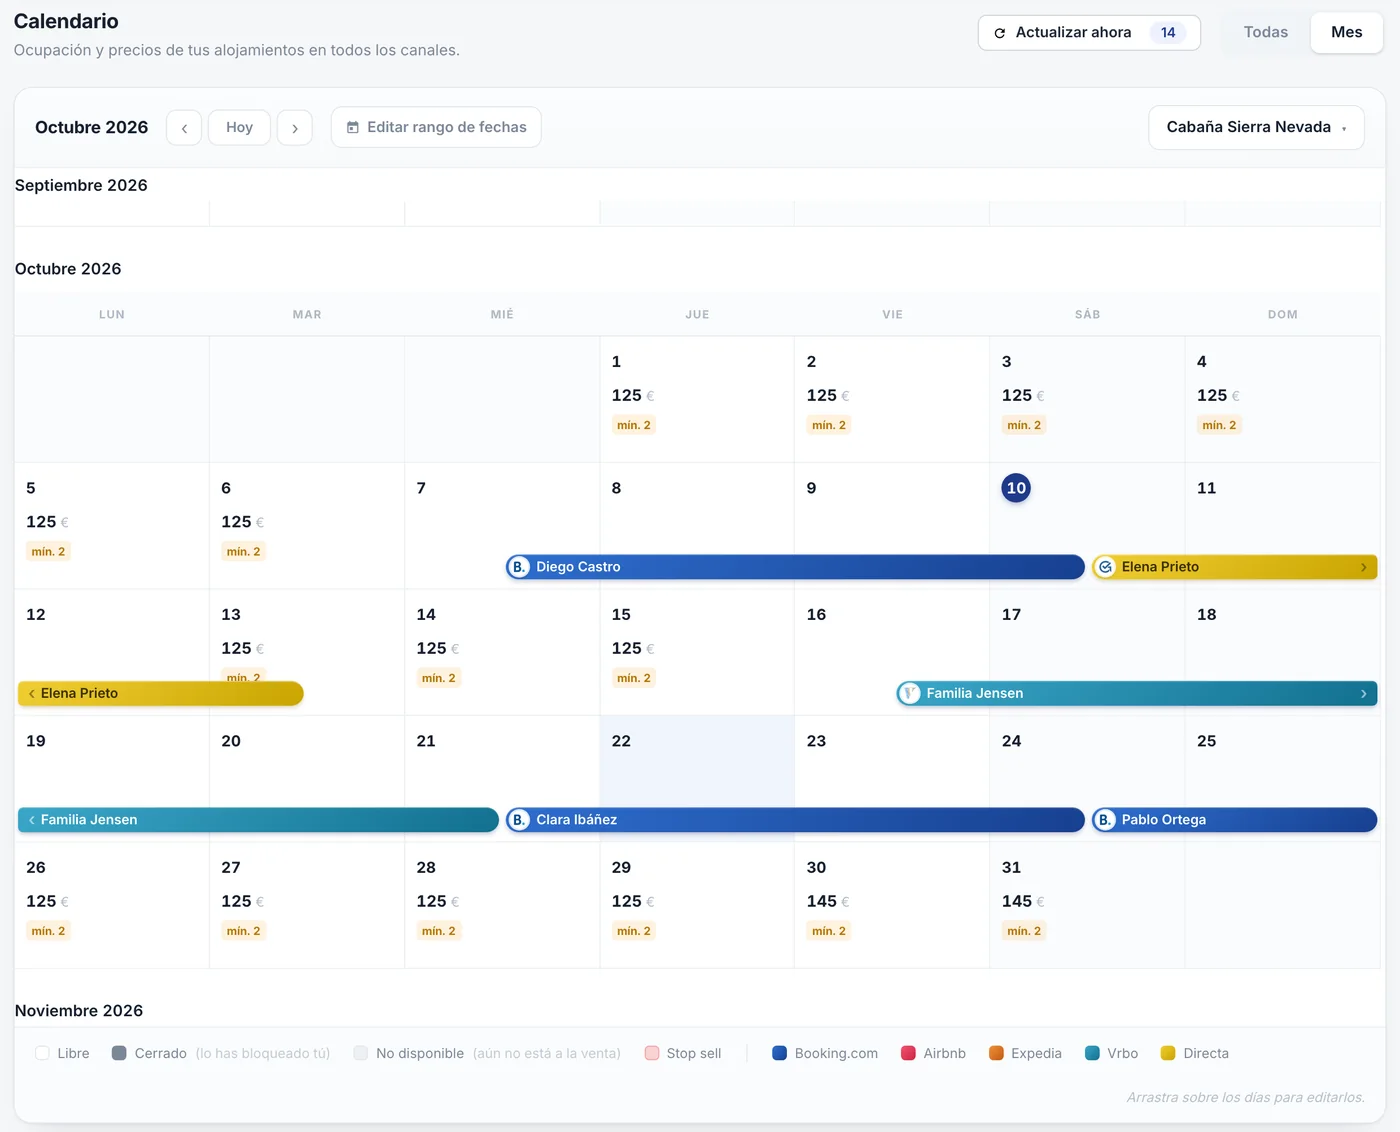This screenshot has height=1132, width=1400.
Task: Click the Booking.com icon on Clara Ibáñez's reservation
Action: pos(518,820)
